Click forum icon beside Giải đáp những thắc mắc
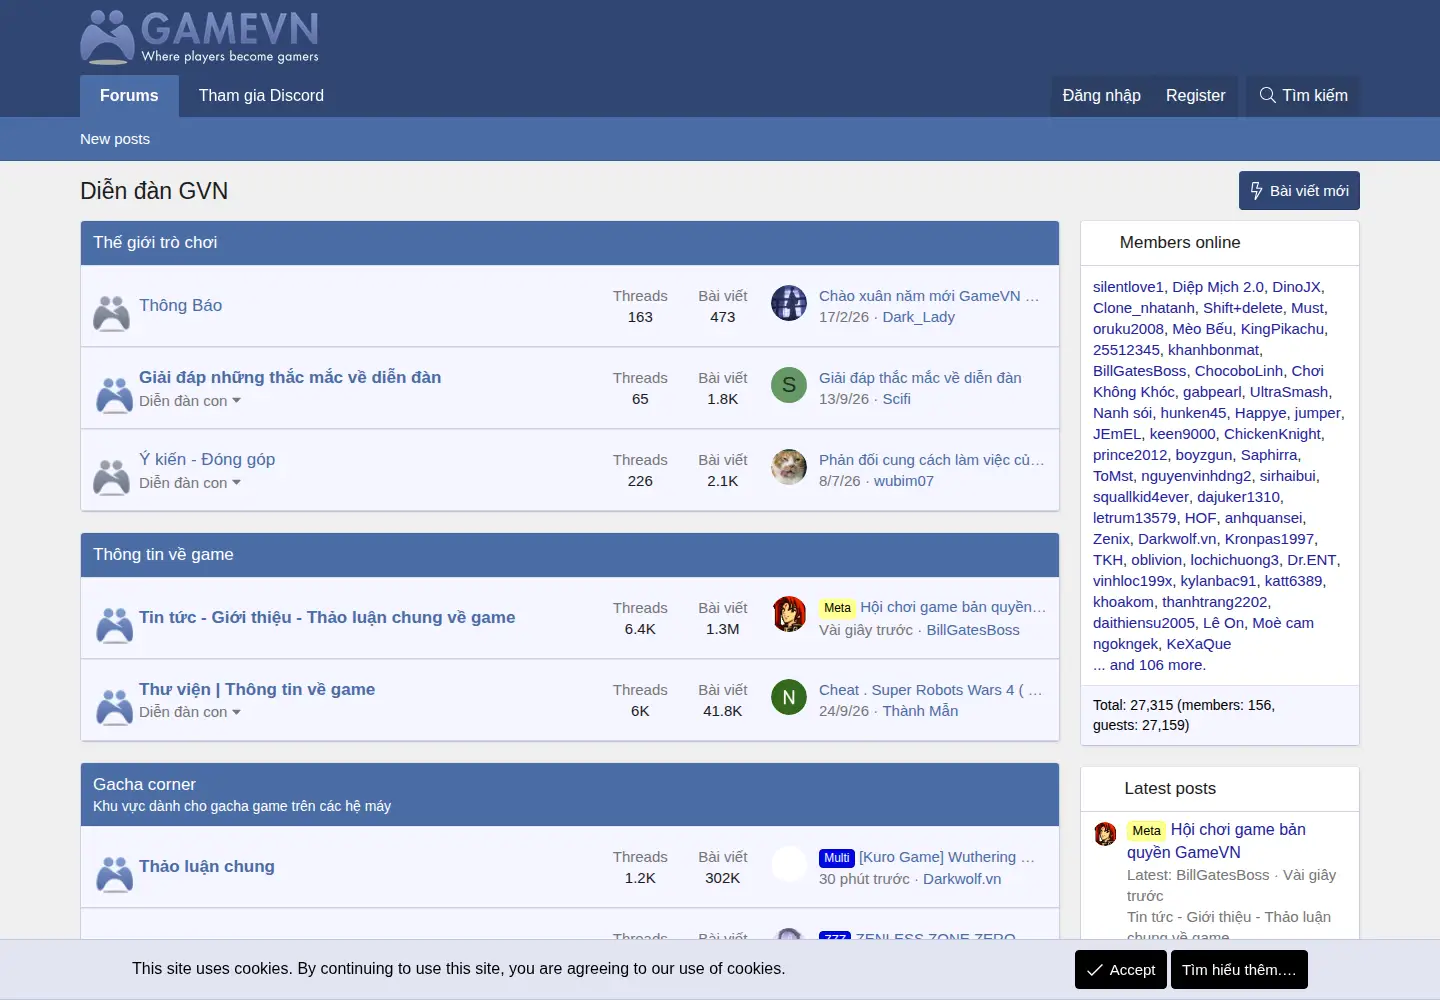The width and height of the screenshot is (1440, 1000). click(x=114, y=395)
